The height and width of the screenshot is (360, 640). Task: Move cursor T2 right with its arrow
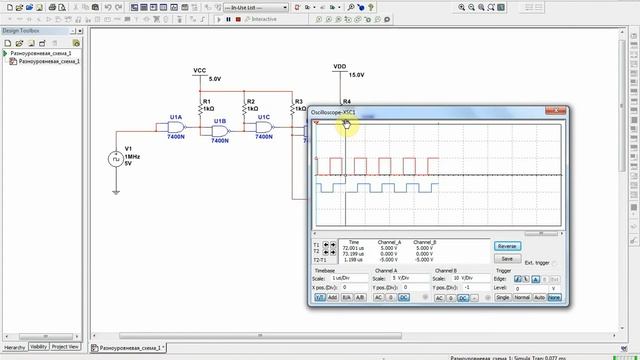(333, 252)
